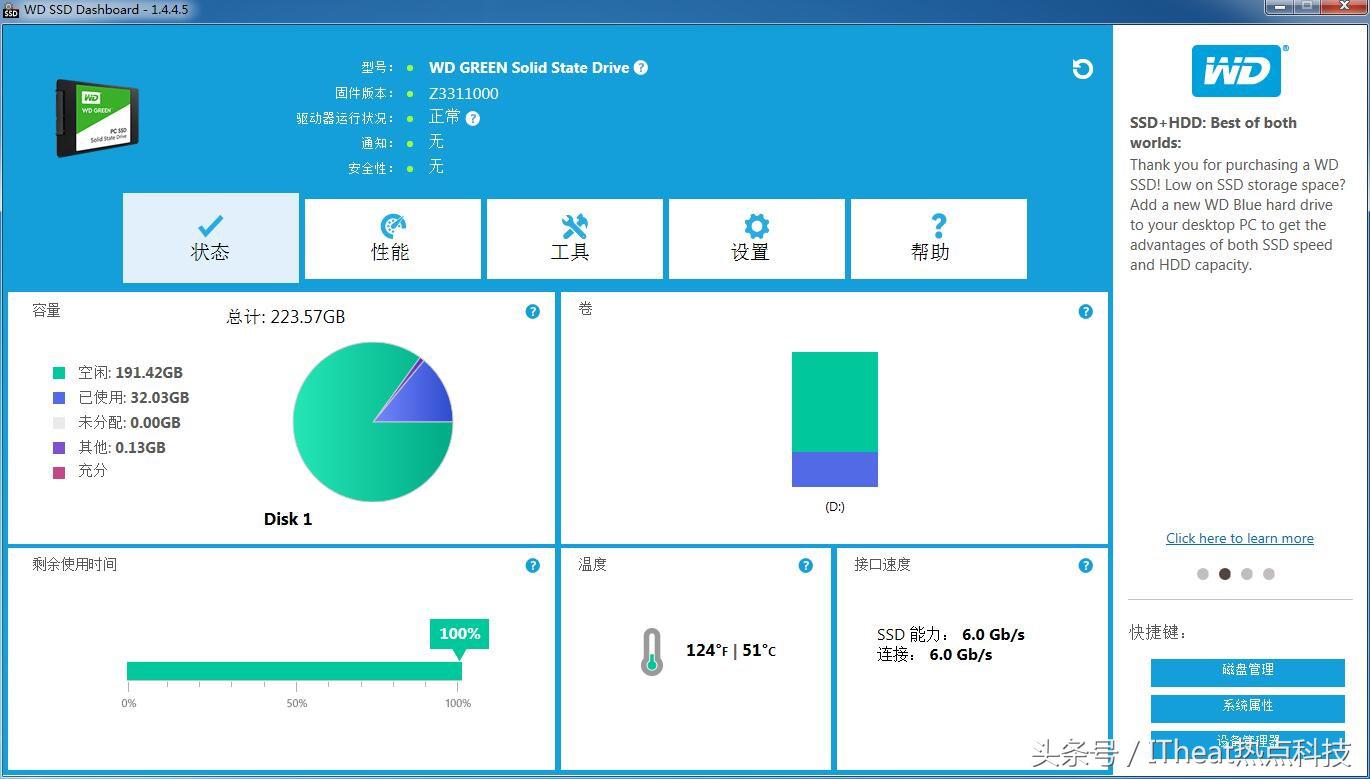Select the last carousel dot in the sidebar
Image resolution: width=1370 pixels, height=779 pixels.
click(x=1268, y=574)
